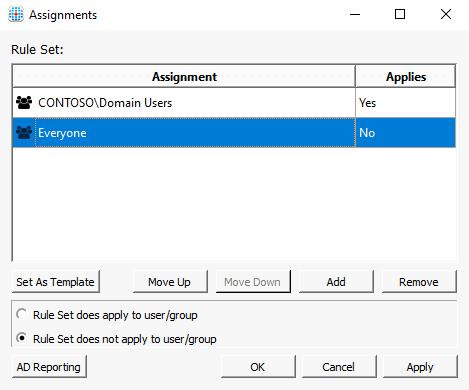
Task: Cancel the Assignments dialog
Action: pyautogui.click(x=339, y=367)
